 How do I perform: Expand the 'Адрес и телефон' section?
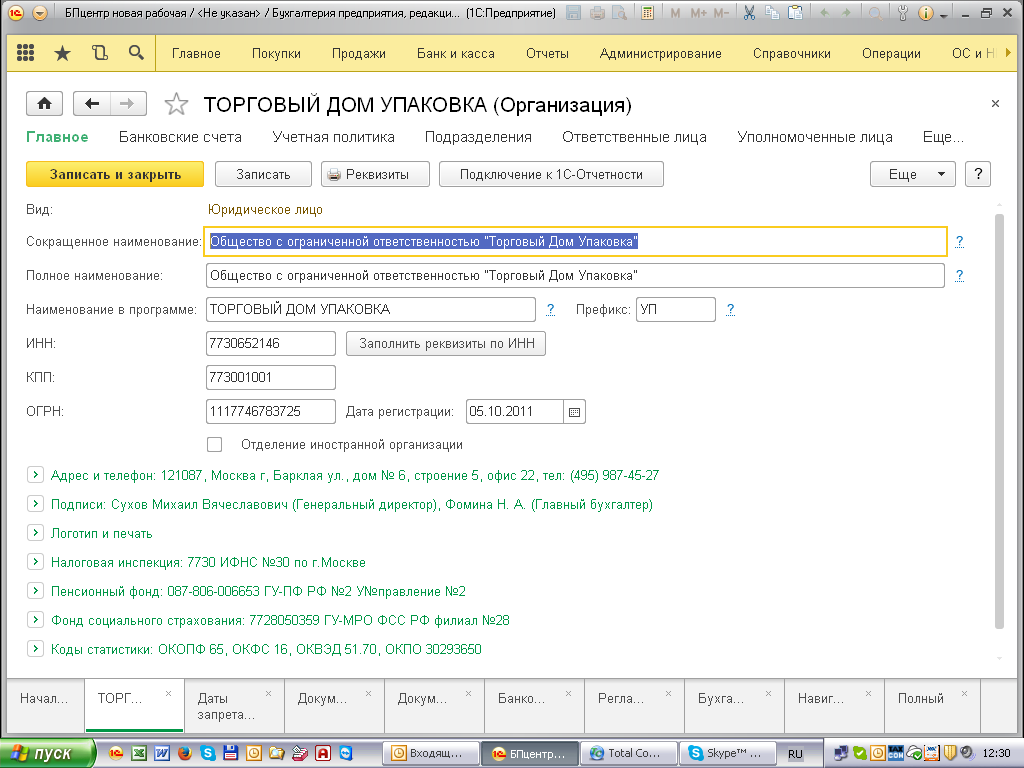click(x=35, y=476)
